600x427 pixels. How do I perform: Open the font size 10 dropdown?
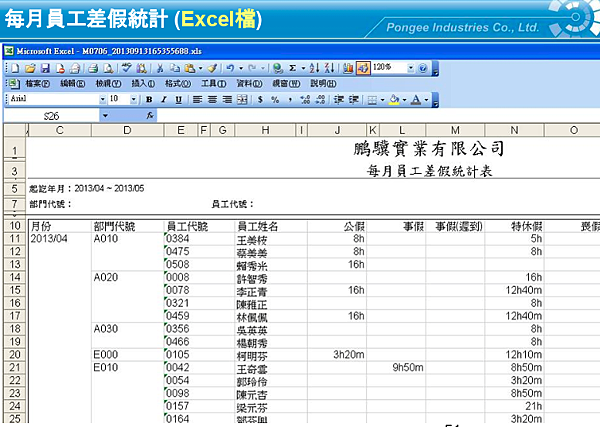pyautogui.click(x=133, y=99)
